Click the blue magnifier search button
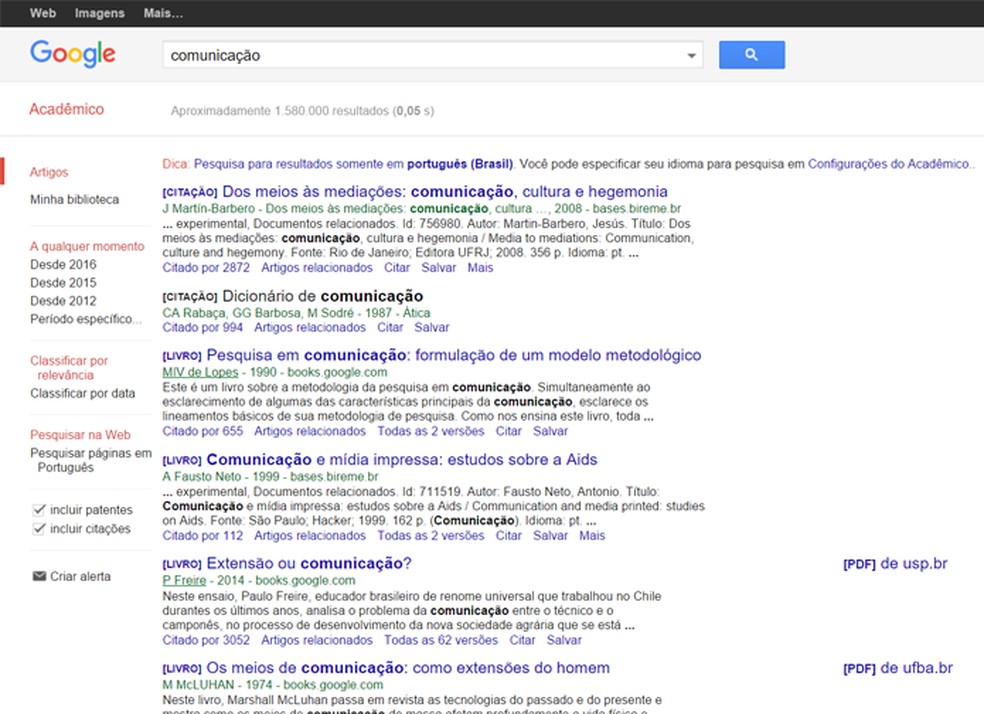 pyautogui.click(x=751, y=55)
